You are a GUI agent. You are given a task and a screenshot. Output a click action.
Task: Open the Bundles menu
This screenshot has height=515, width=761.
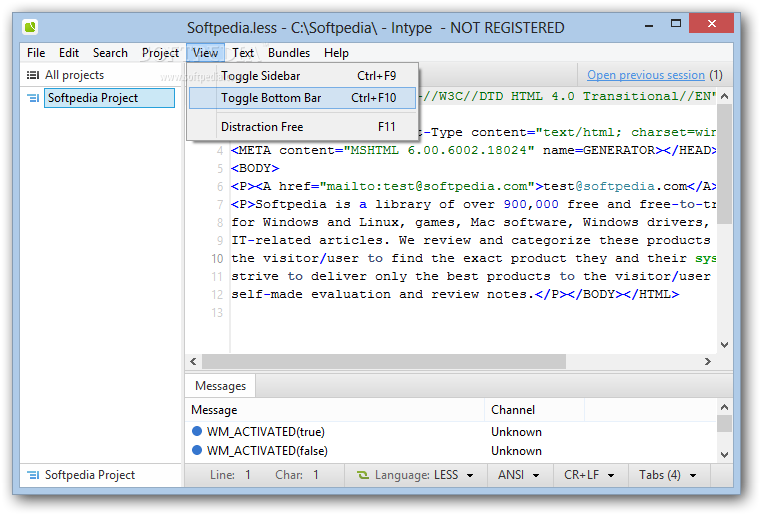pos(289,53)
